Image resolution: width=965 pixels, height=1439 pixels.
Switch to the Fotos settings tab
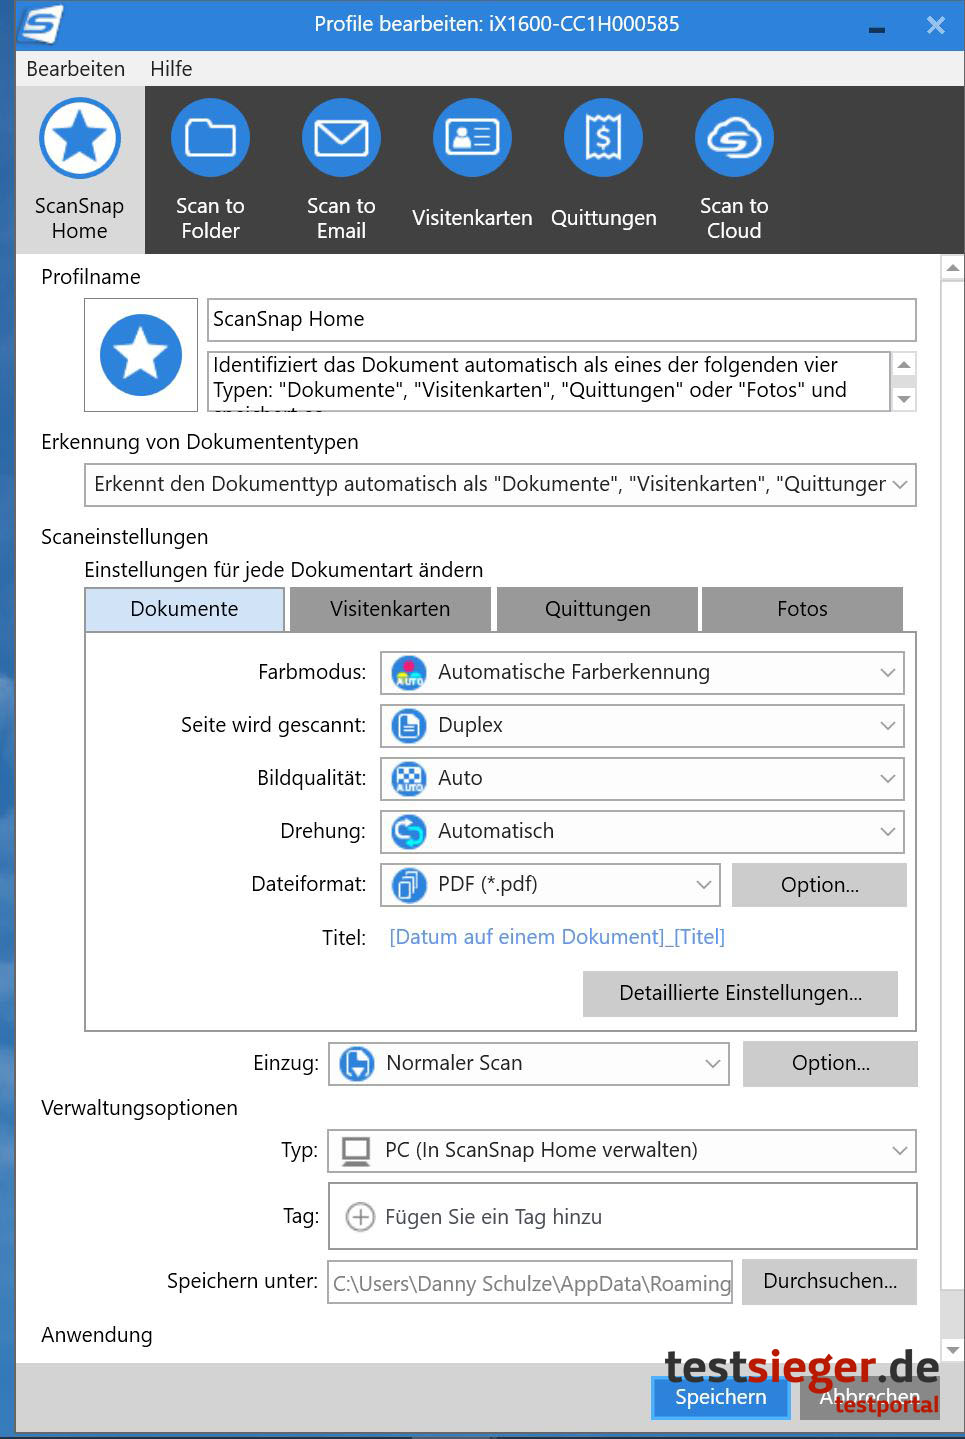point(802,609)
